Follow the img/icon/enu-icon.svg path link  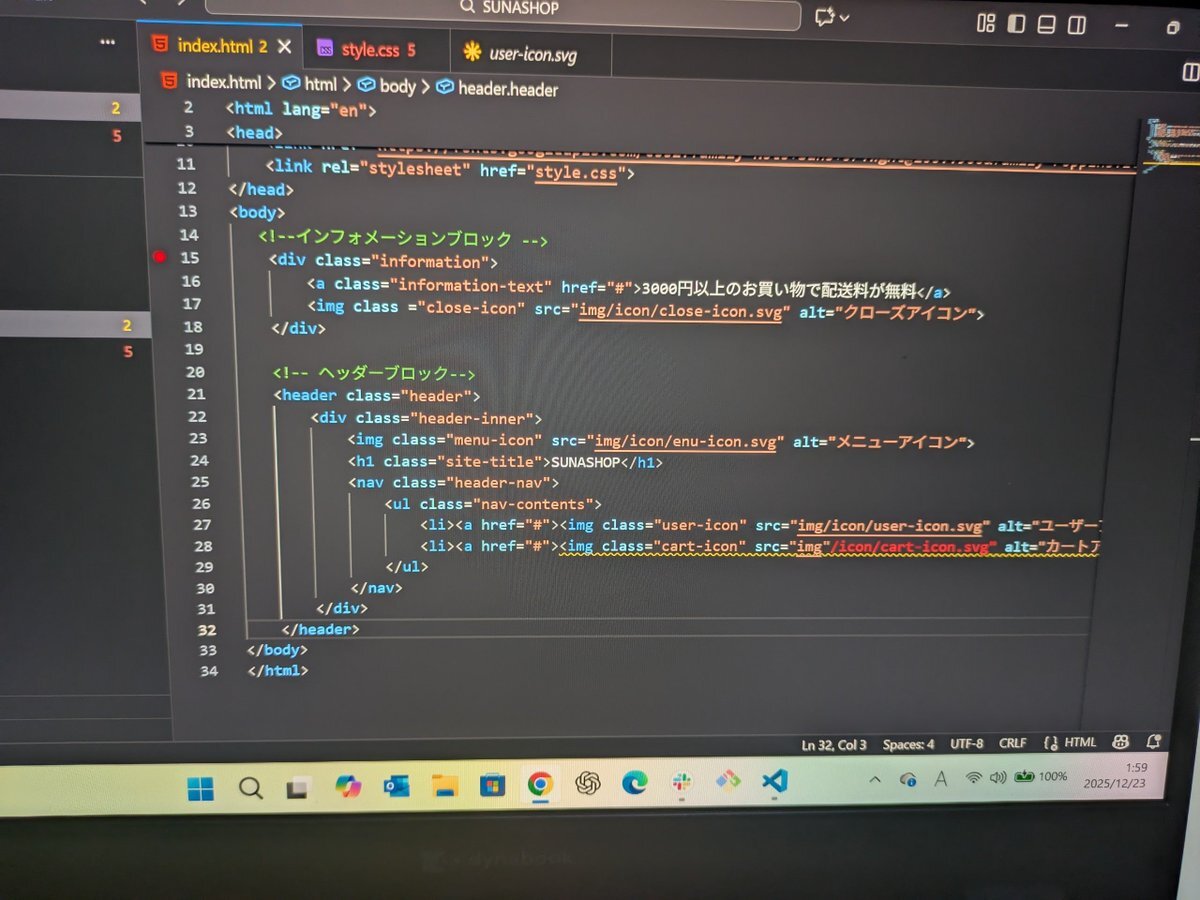[x=685, y=442]
